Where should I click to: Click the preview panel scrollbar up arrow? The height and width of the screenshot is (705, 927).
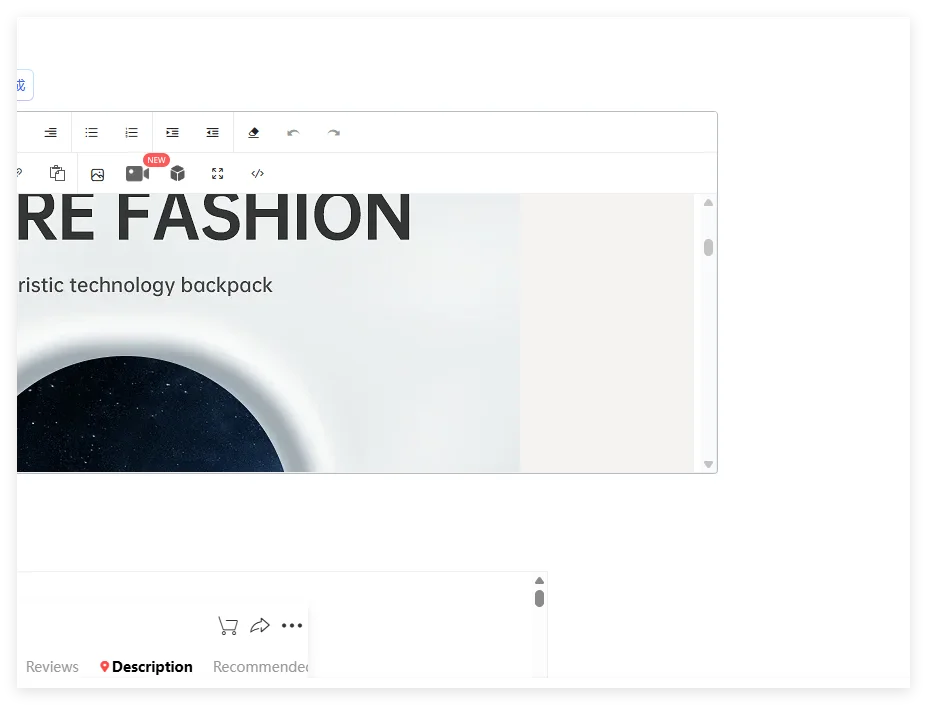point(539,581)
